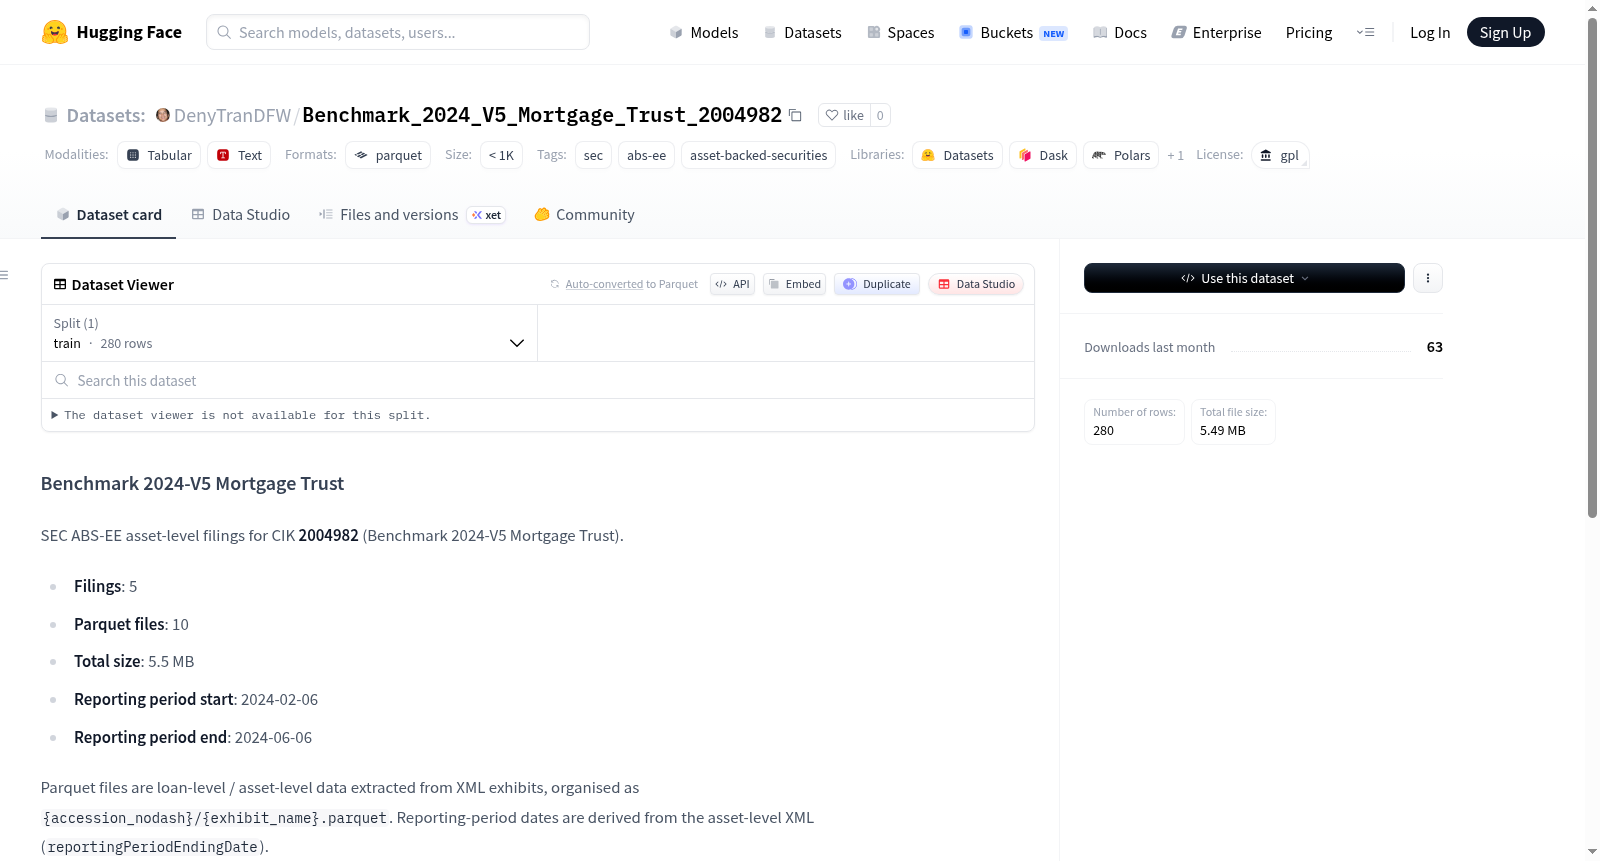Click the heart like button
1600x861 pixels.
coord(844,115)
